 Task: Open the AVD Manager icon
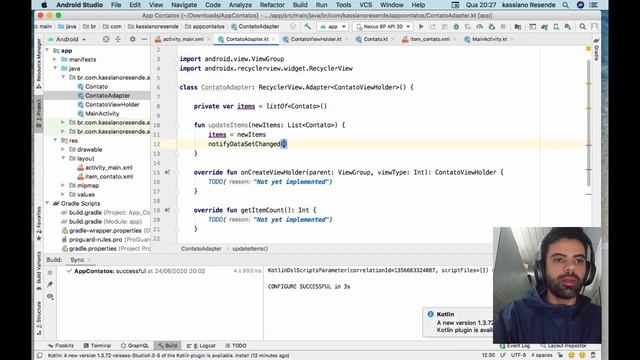click(556, 27)
